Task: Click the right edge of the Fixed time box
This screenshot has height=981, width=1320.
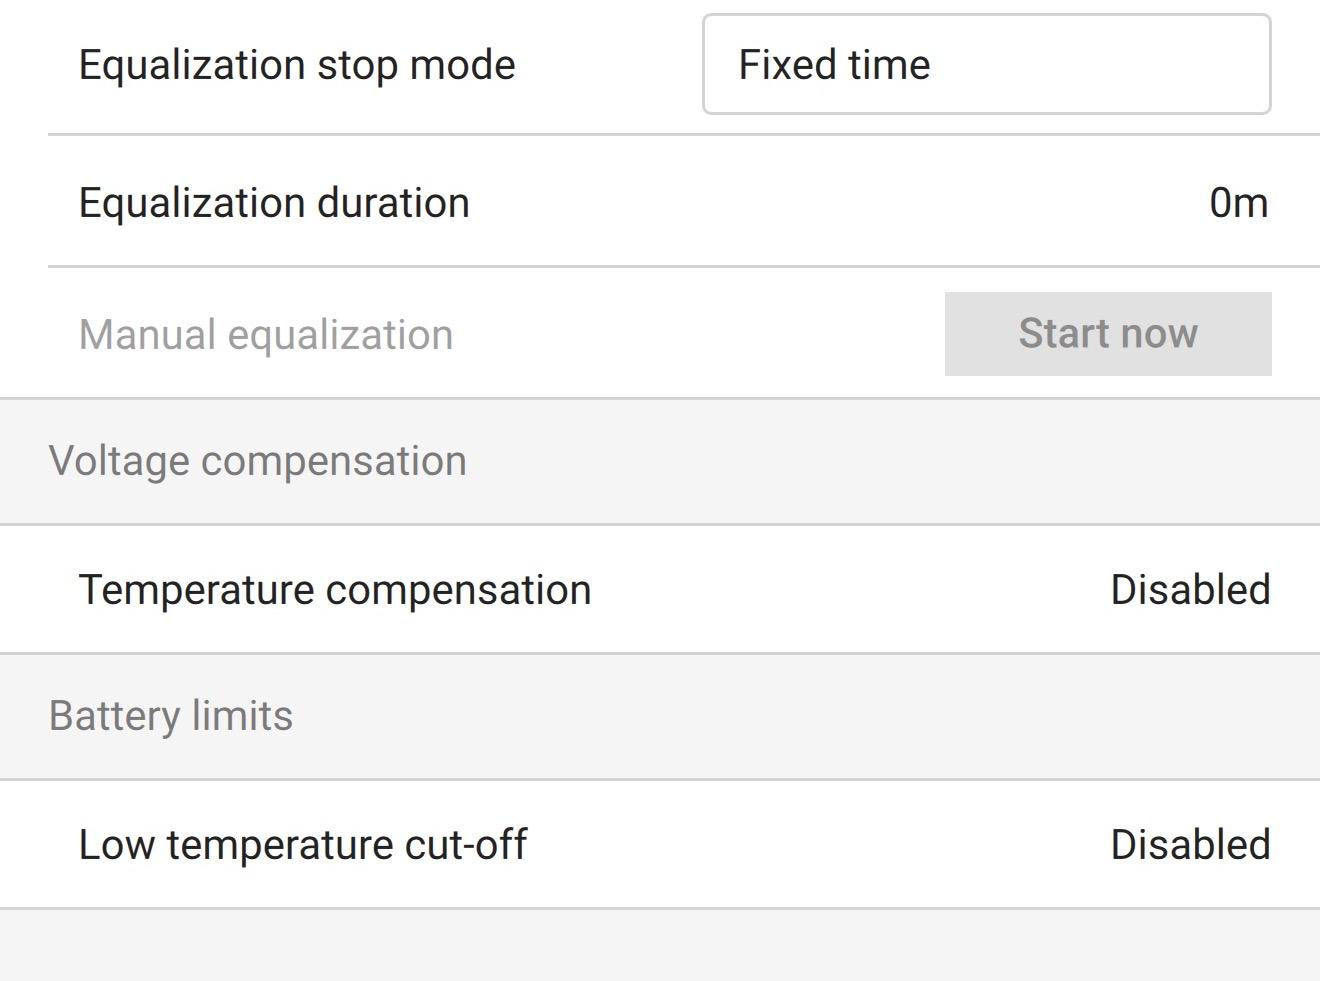Action: [1255, 64]
